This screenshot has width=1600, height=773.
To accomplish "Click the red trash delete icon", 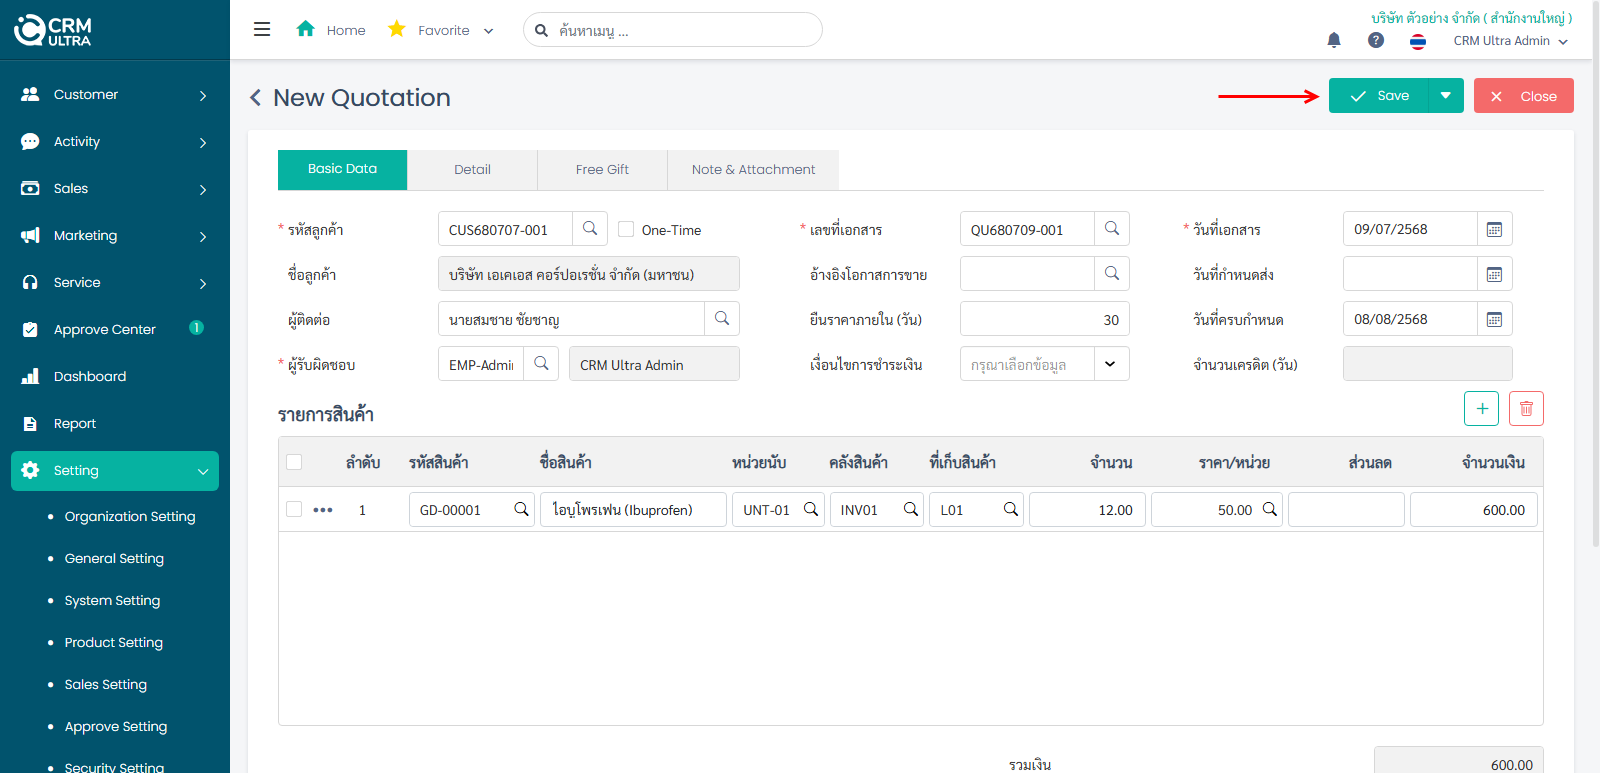I will point(1526,408).
